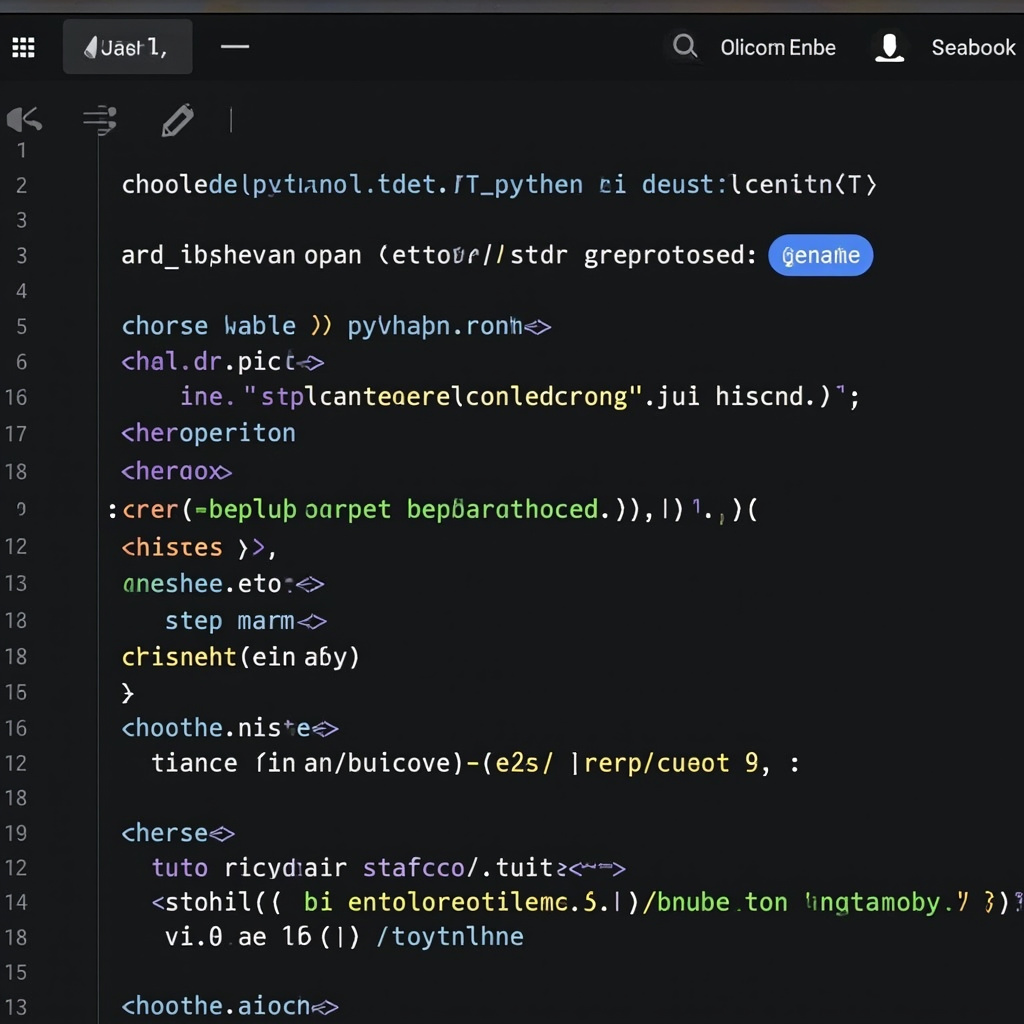Click line number 2 in the gutter
Viewport: 1024px width, 1024px height.
[x=22, y=185]
